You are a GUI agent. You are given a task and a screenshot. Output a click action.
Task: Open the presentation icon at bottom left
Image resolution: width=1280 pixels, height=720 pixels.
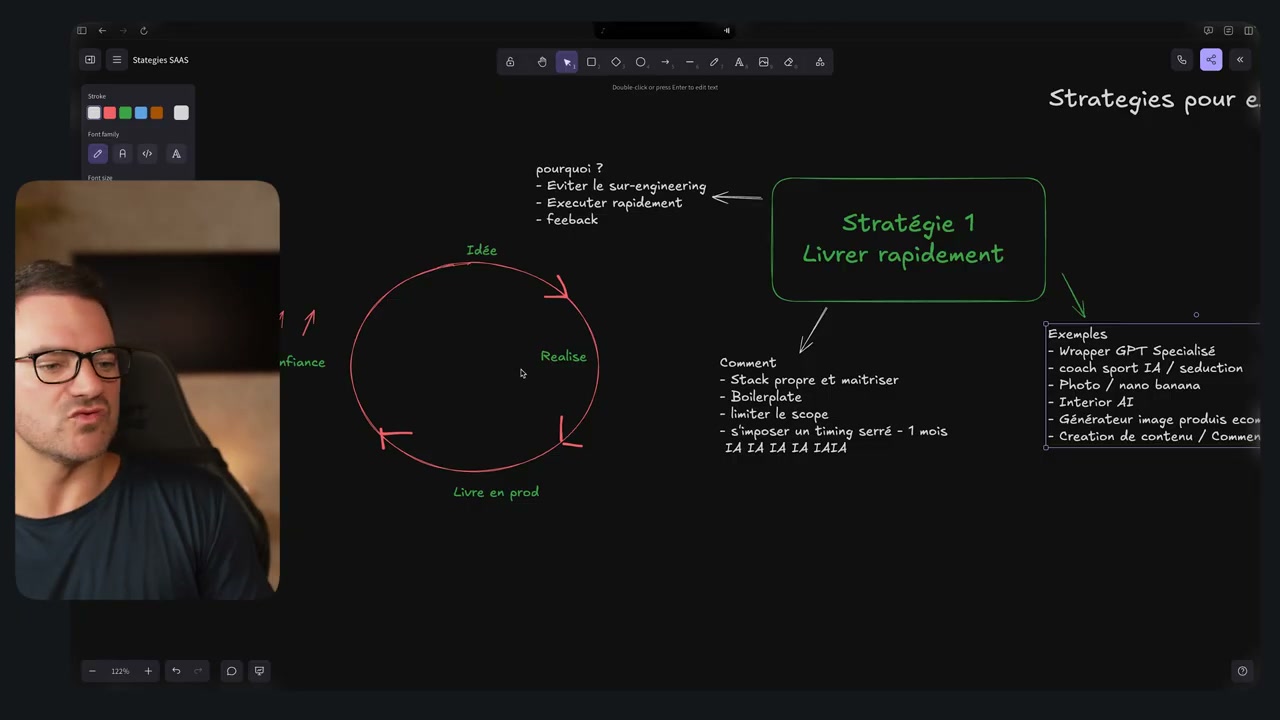tap(259, 671)
